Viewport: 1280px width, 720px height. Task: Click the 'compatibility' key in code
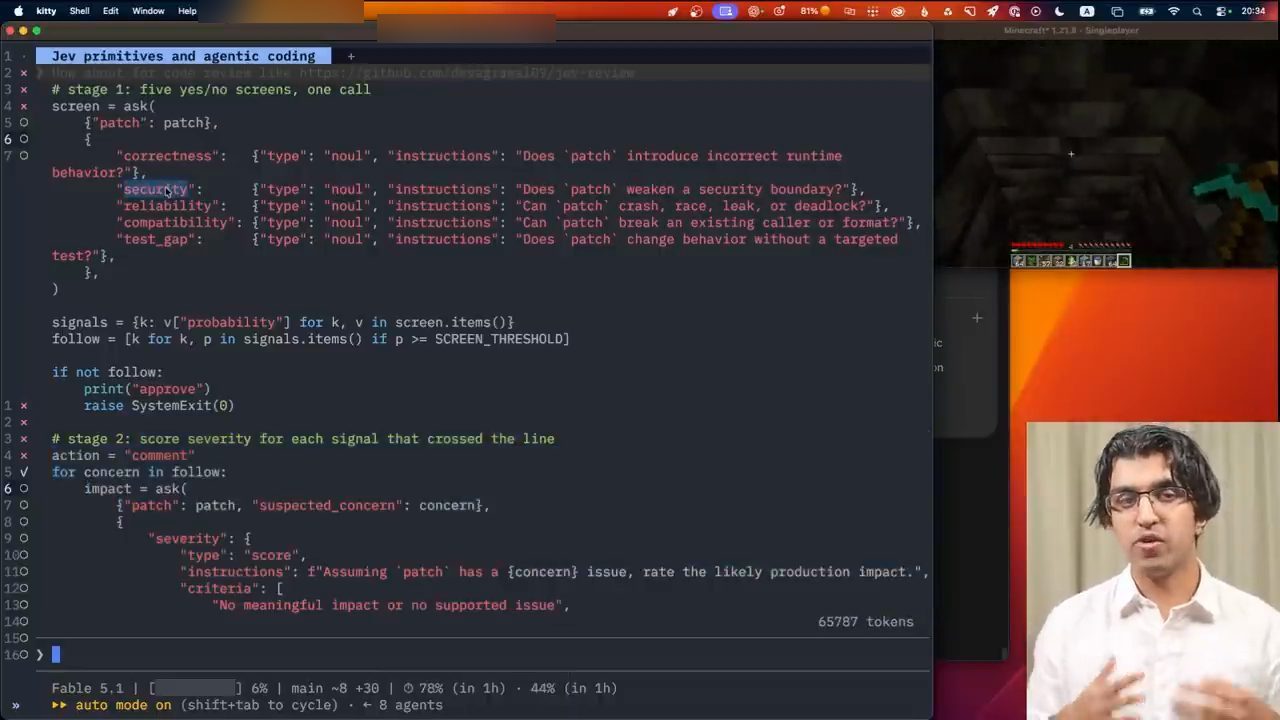(x=175, y=223)
